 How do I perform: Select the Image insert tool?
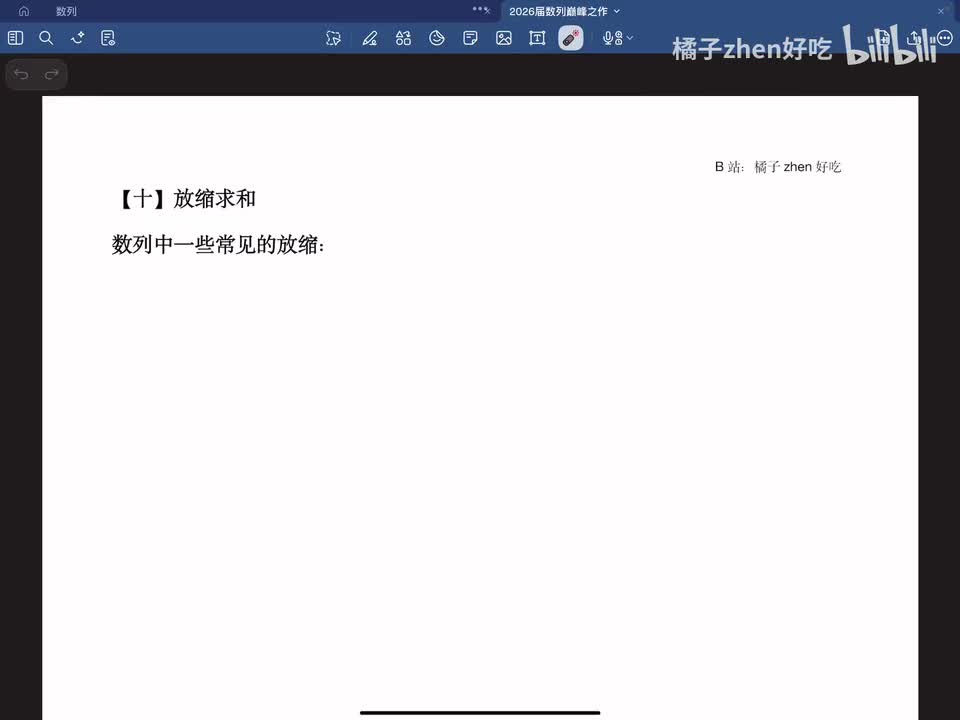tap(504, 38)
